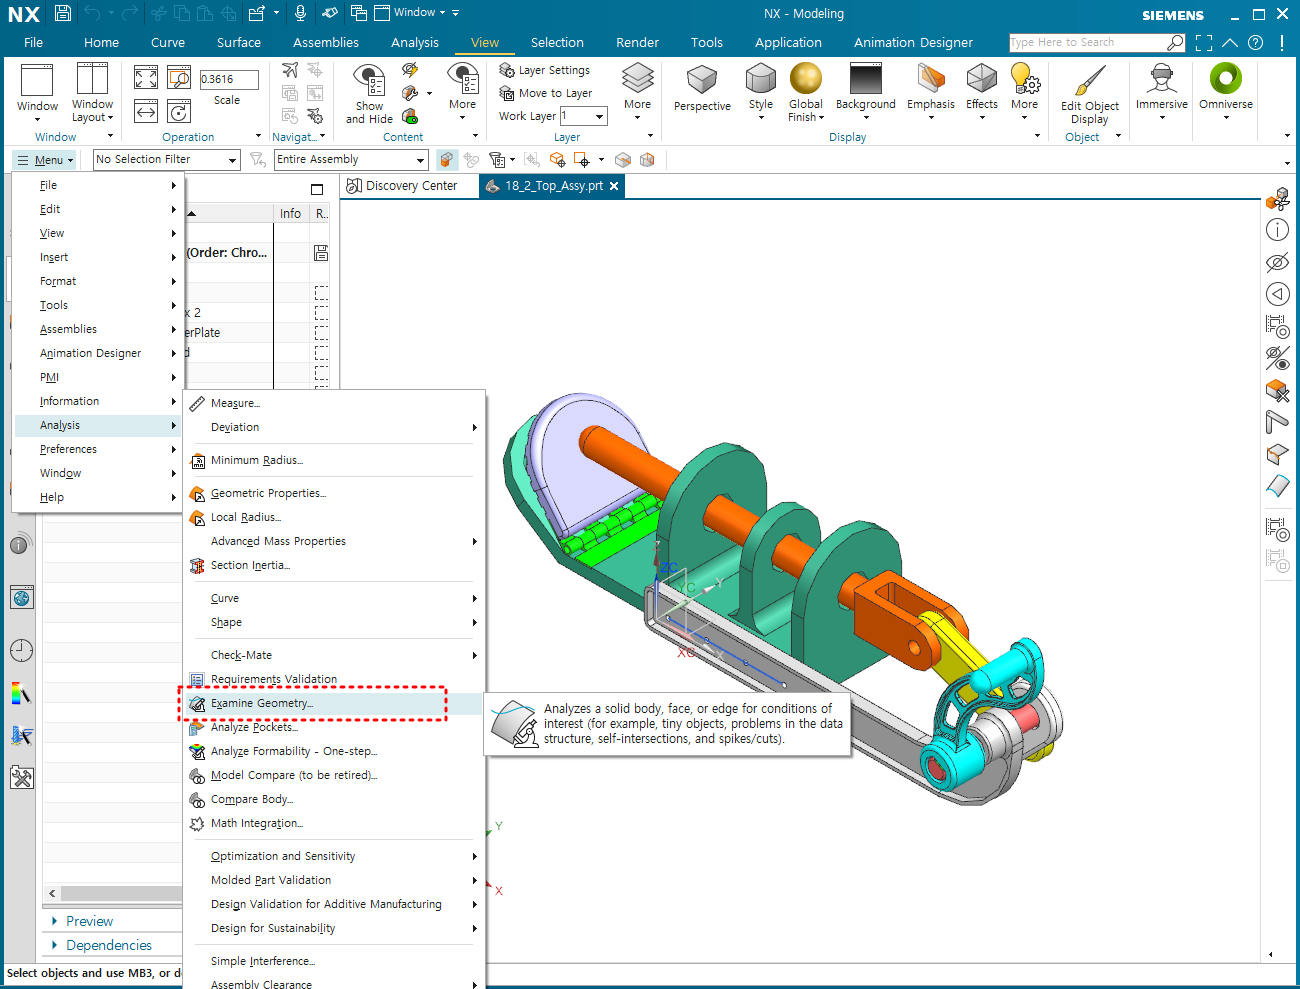This screenshot has height=989, width=1300.
Task: Toggle the checkbox in the x 2 row
Action: pyautogui.click(x=321, y=313)
